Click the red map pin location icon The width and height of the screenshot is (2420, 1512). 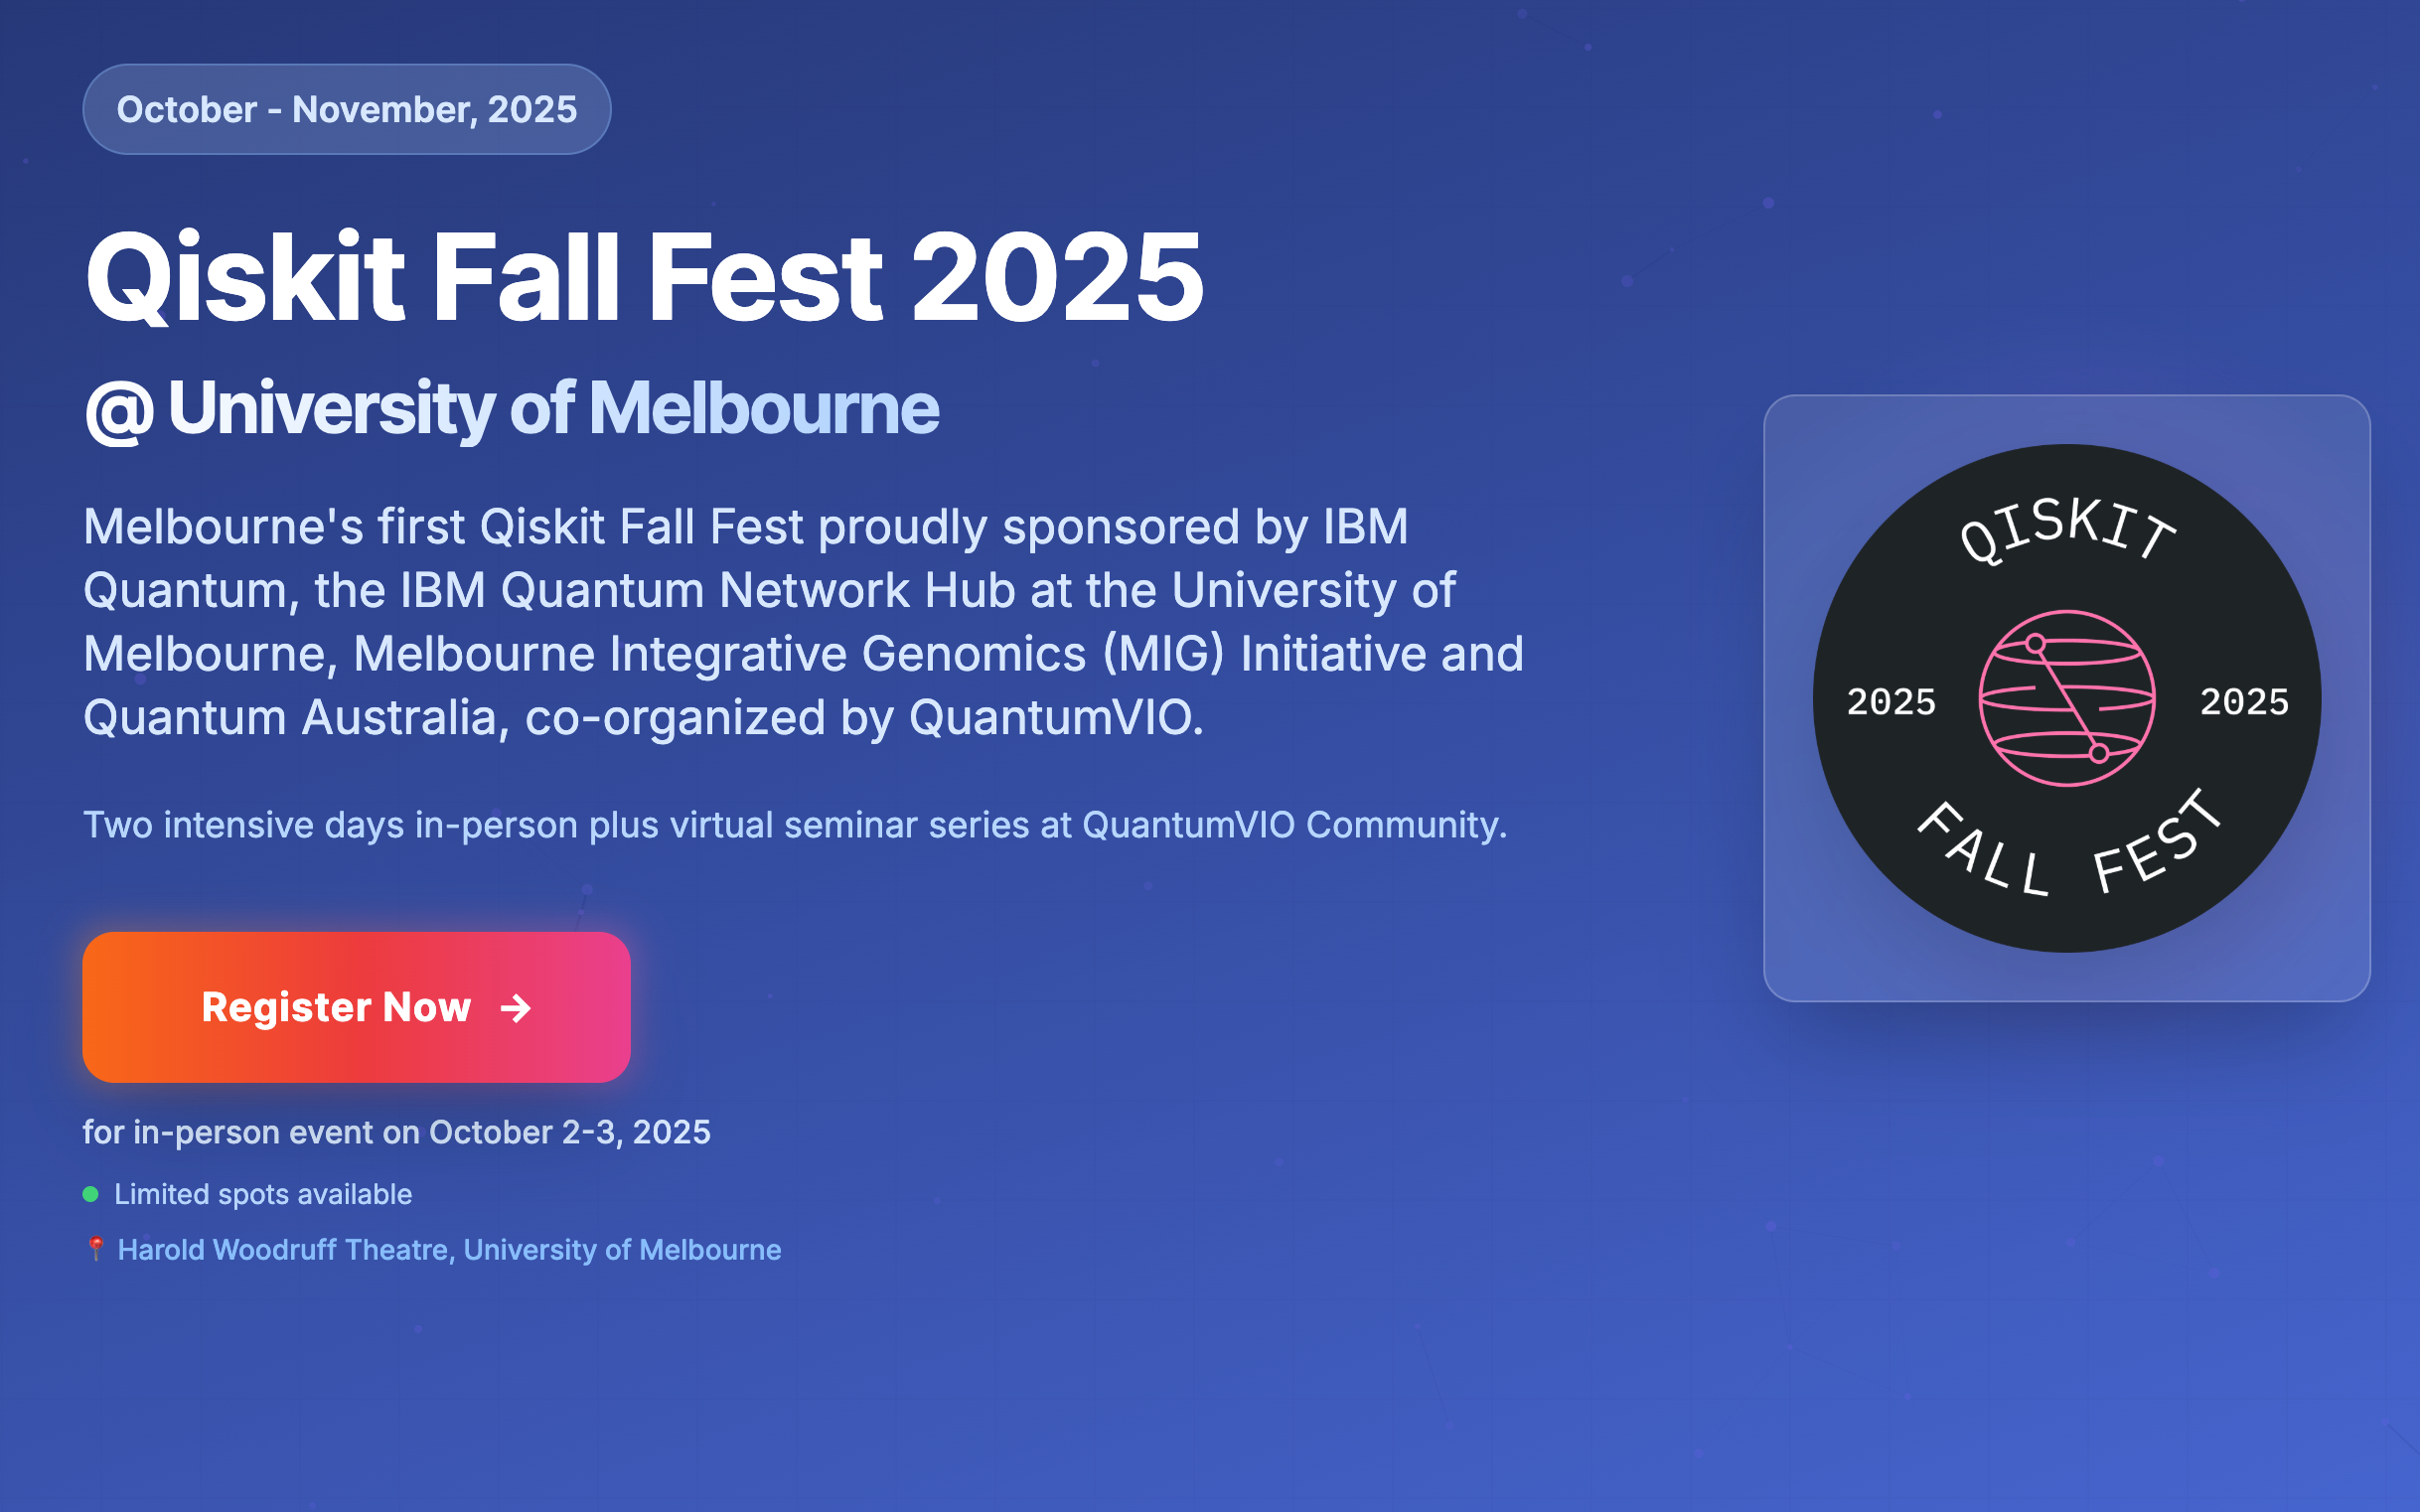tap(95, 1249)
